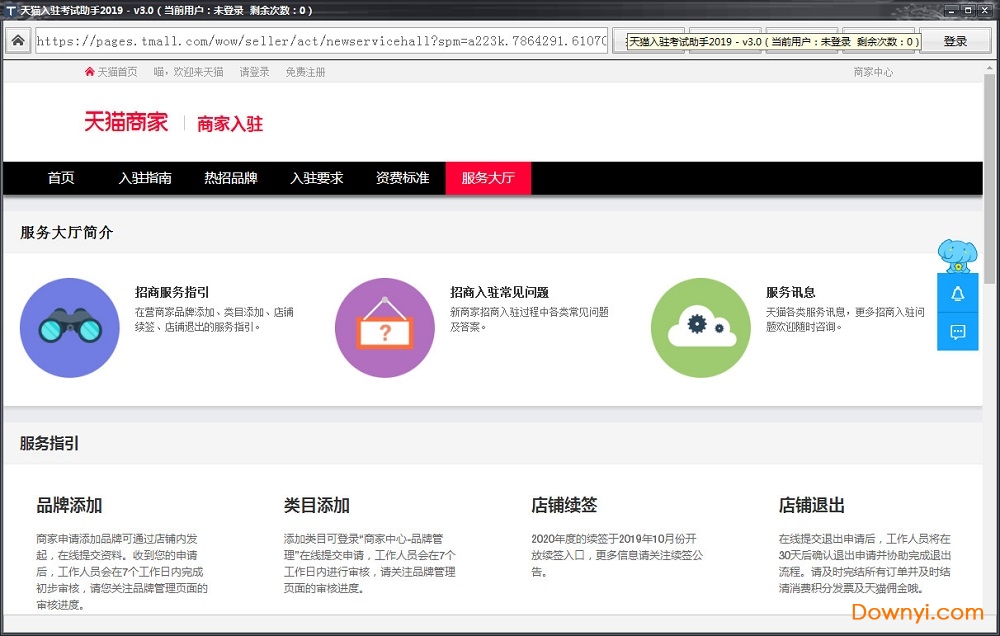Click the blue elephant mascot
This screenshot has height=636, width=1000.
tap(957, 255)
